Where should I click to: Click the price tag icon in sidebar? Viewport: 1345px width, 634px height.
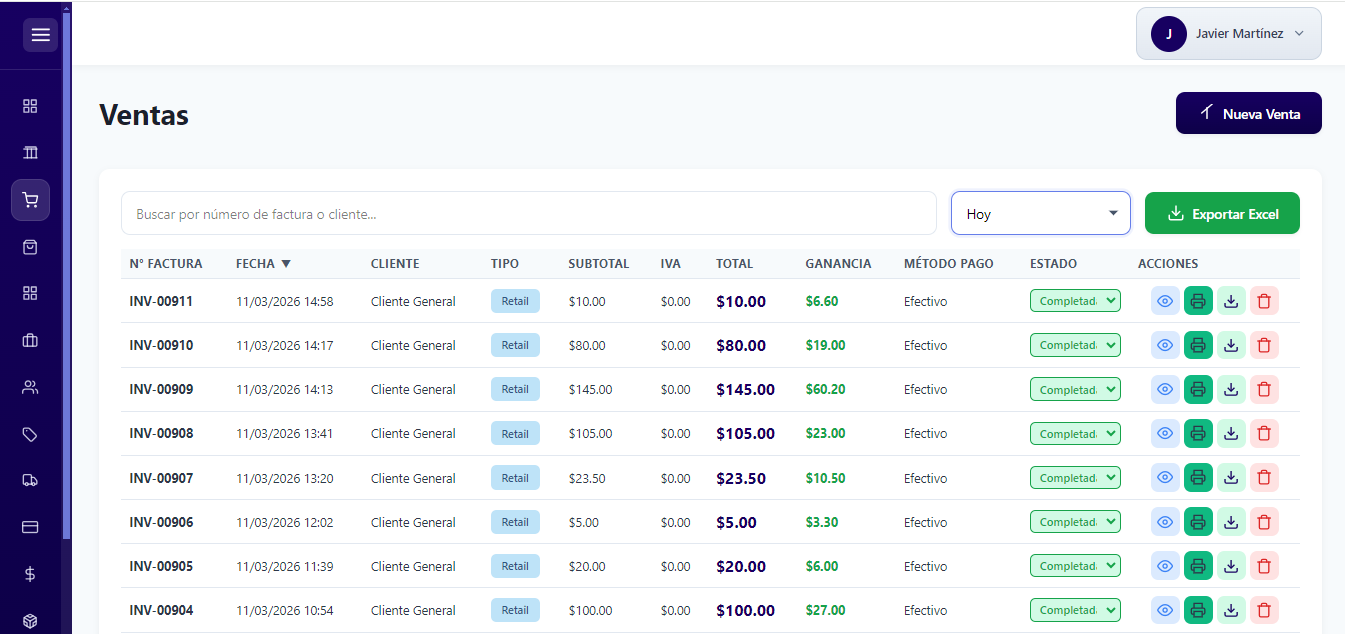[30, 434]
